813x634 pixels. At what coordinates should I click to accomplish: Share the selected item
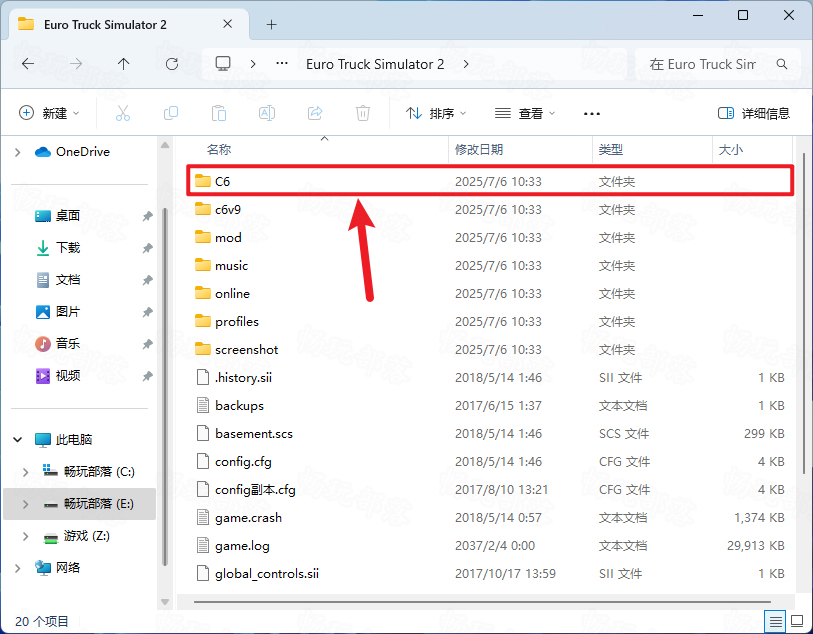(315, 113)
